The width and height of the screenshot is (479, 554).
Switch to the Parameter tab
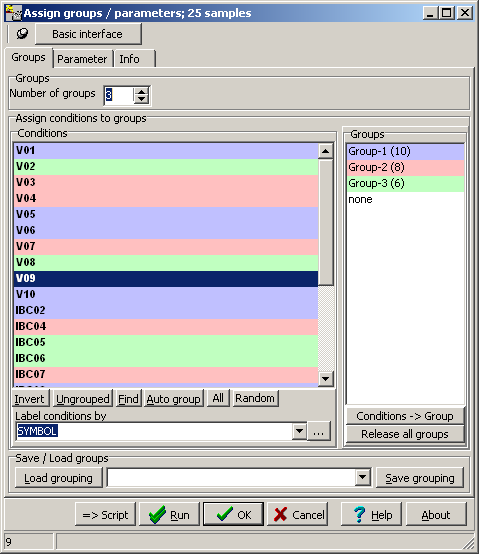82,59
